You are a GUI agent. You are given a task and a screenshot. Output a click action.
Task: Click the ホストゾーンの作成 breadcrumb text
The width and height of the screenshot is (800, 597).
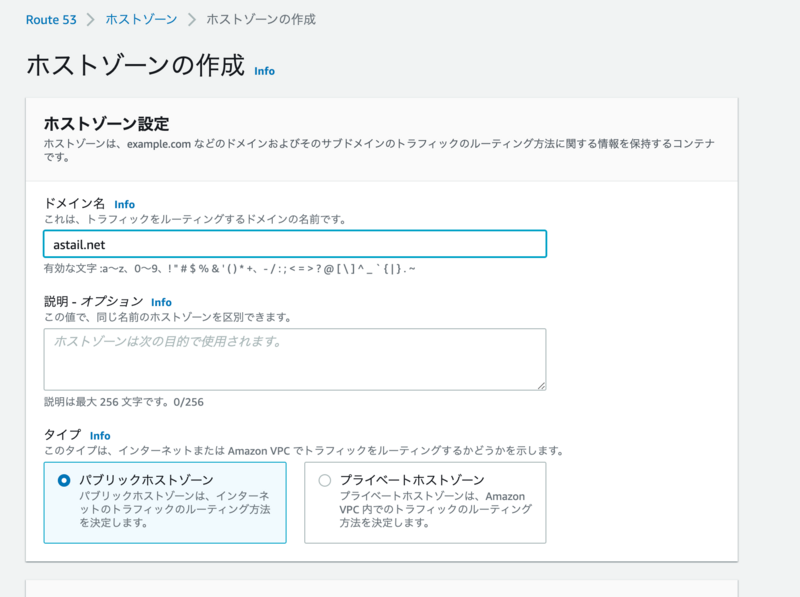pyautogui.click(x=261, y=19)
